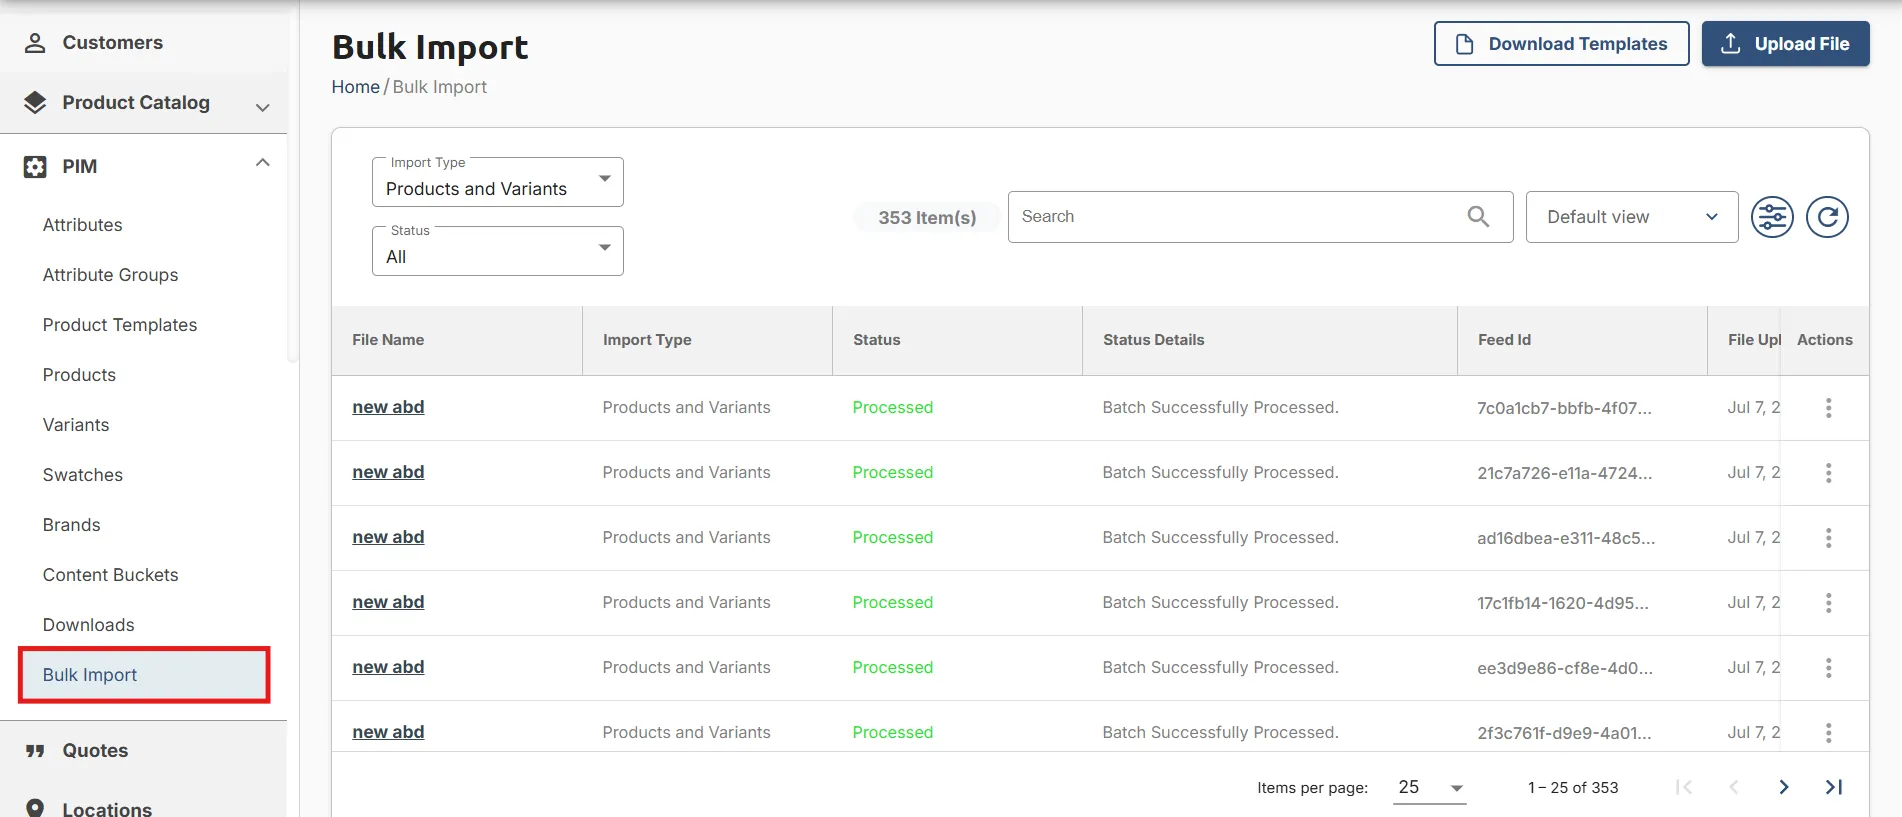Open Products in sidebar
This screenshot has width=1902, height=817.
point(79,375)
